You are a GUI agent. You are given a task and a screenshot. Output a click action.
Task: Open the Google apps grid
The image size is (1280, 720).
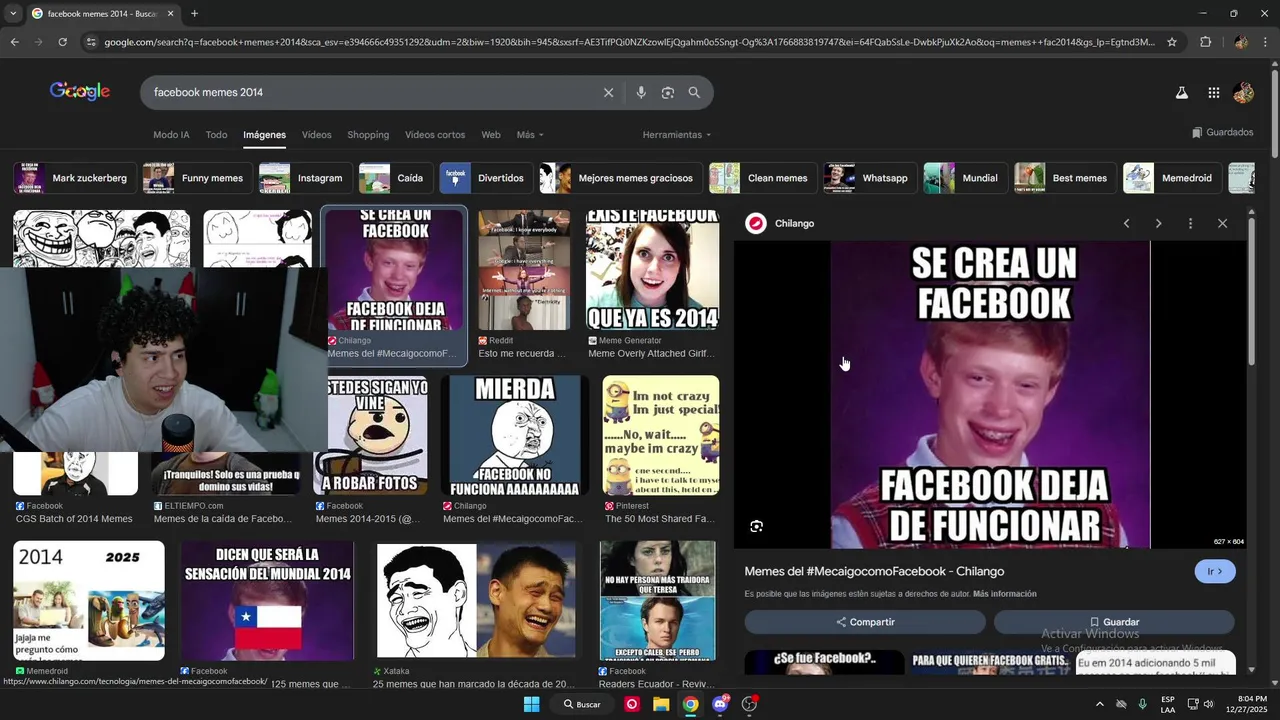1213,92
